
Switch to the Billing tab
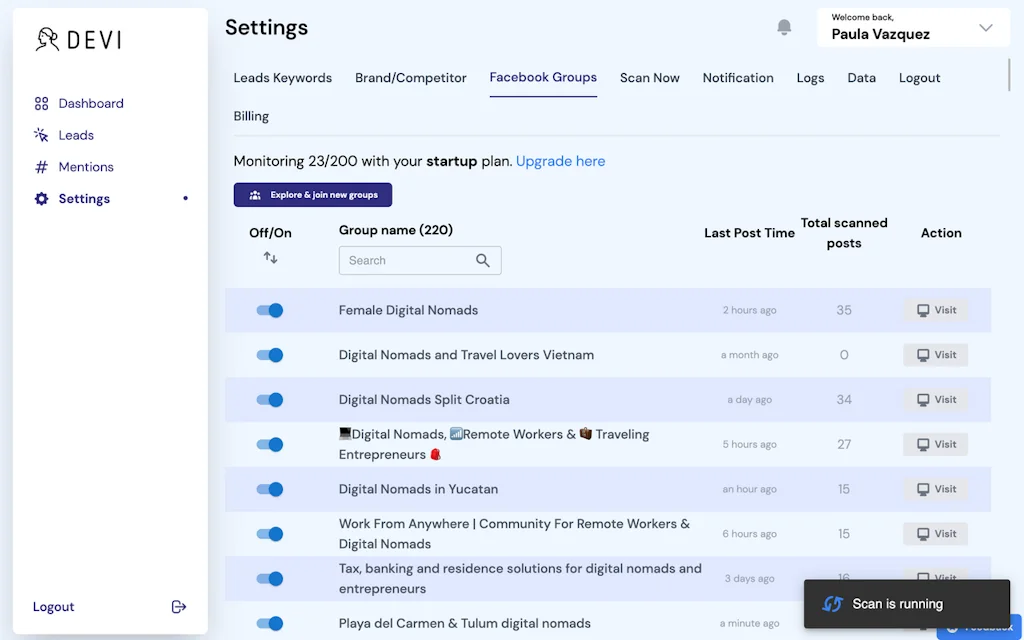click(250, 116)
